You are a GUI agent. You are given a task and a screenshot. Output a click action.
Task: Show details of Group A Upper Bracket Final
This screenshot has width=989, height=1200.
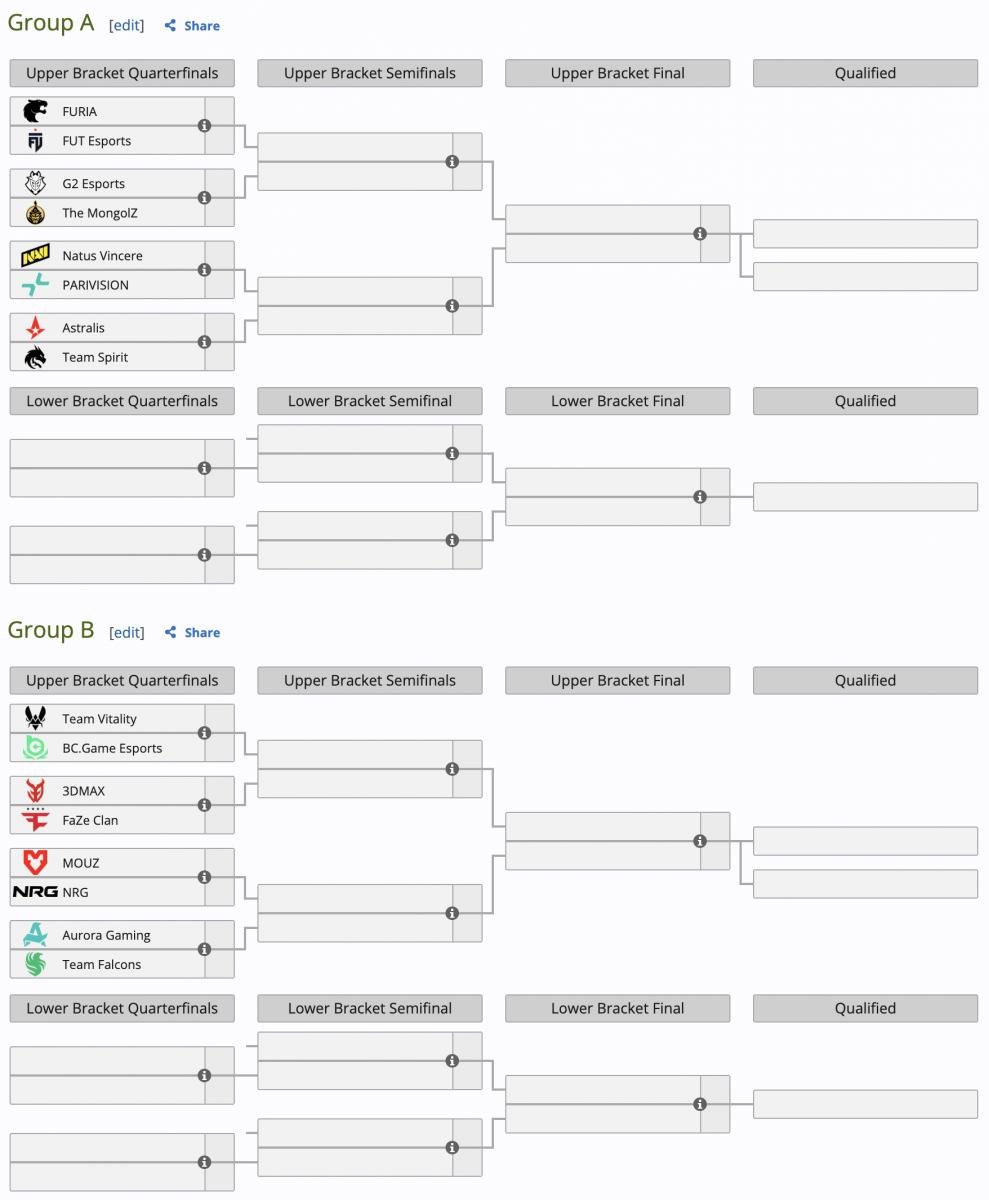click(x=700, y=234)
